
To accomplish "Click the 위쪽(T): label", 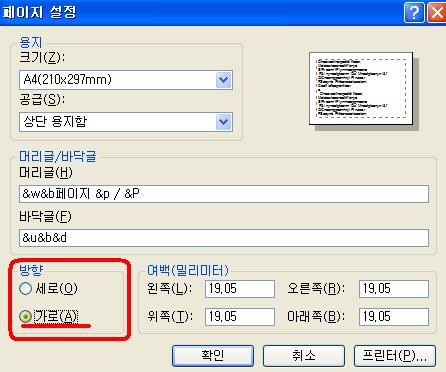I will click(x=170, y=316).
